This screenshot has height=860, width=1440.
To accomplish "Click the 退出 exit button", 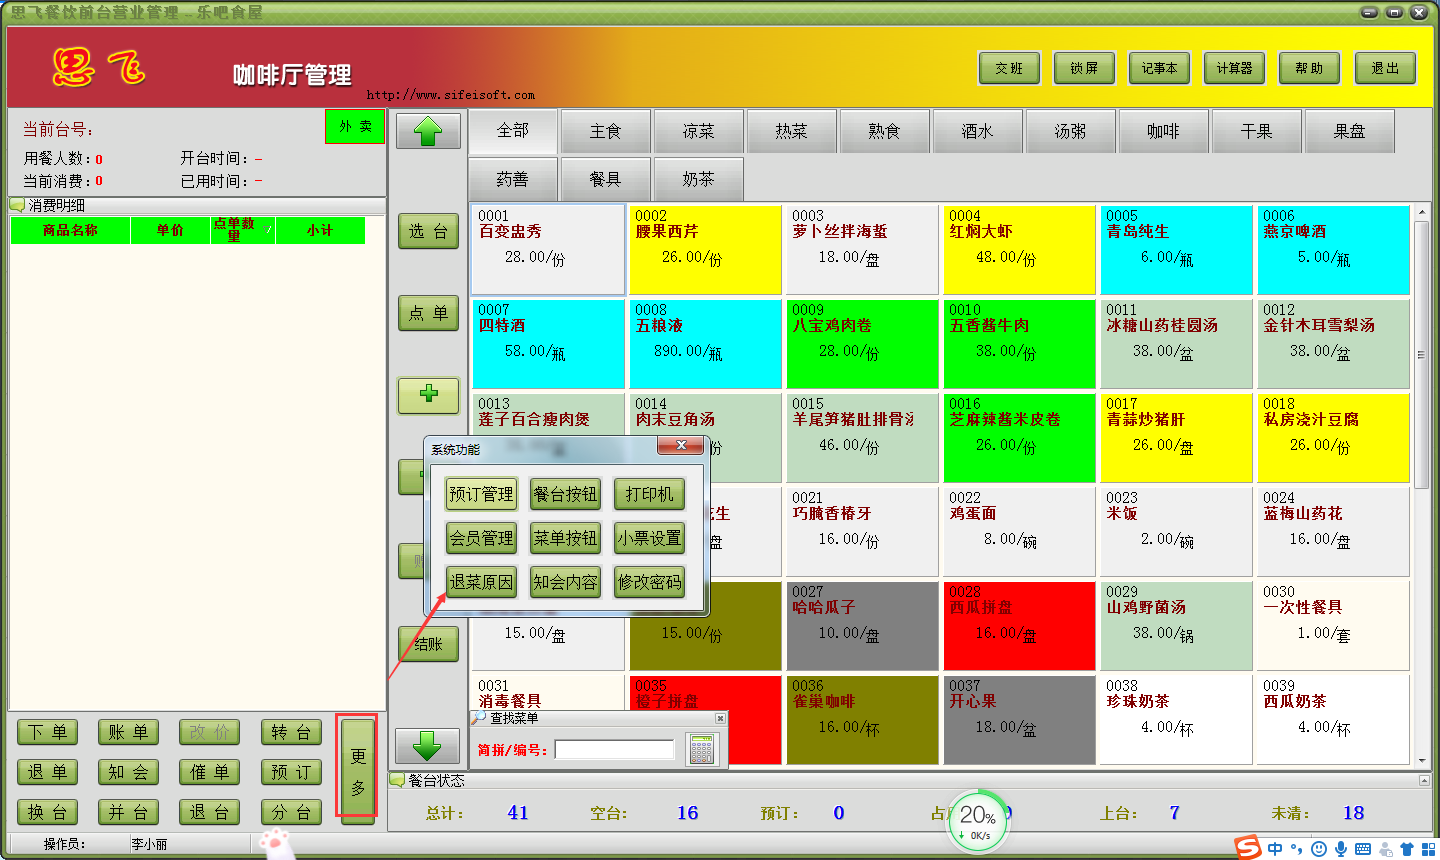I will click(x=1385, y=68).
